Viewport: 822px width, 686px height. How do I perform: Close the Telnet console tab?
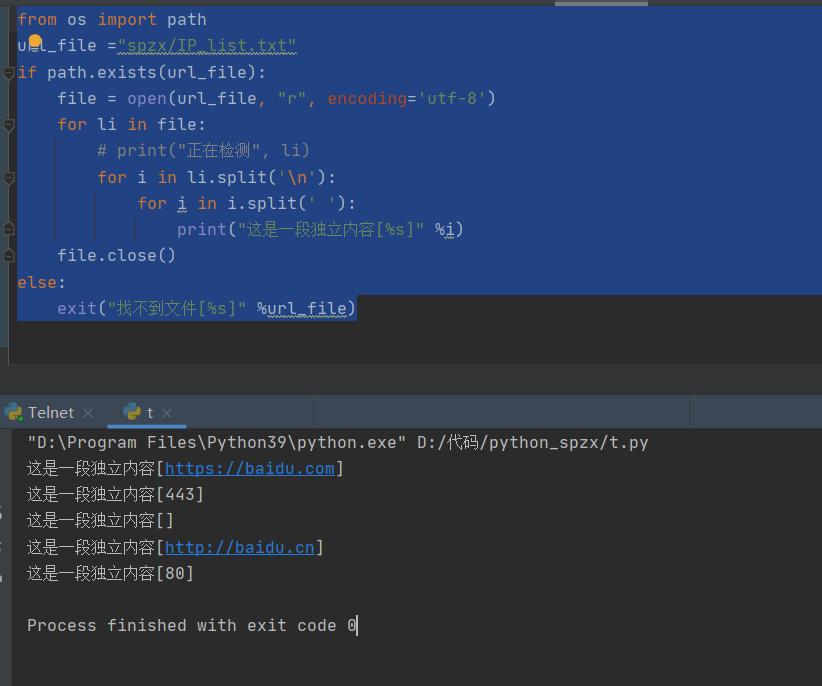pos(87,412)
